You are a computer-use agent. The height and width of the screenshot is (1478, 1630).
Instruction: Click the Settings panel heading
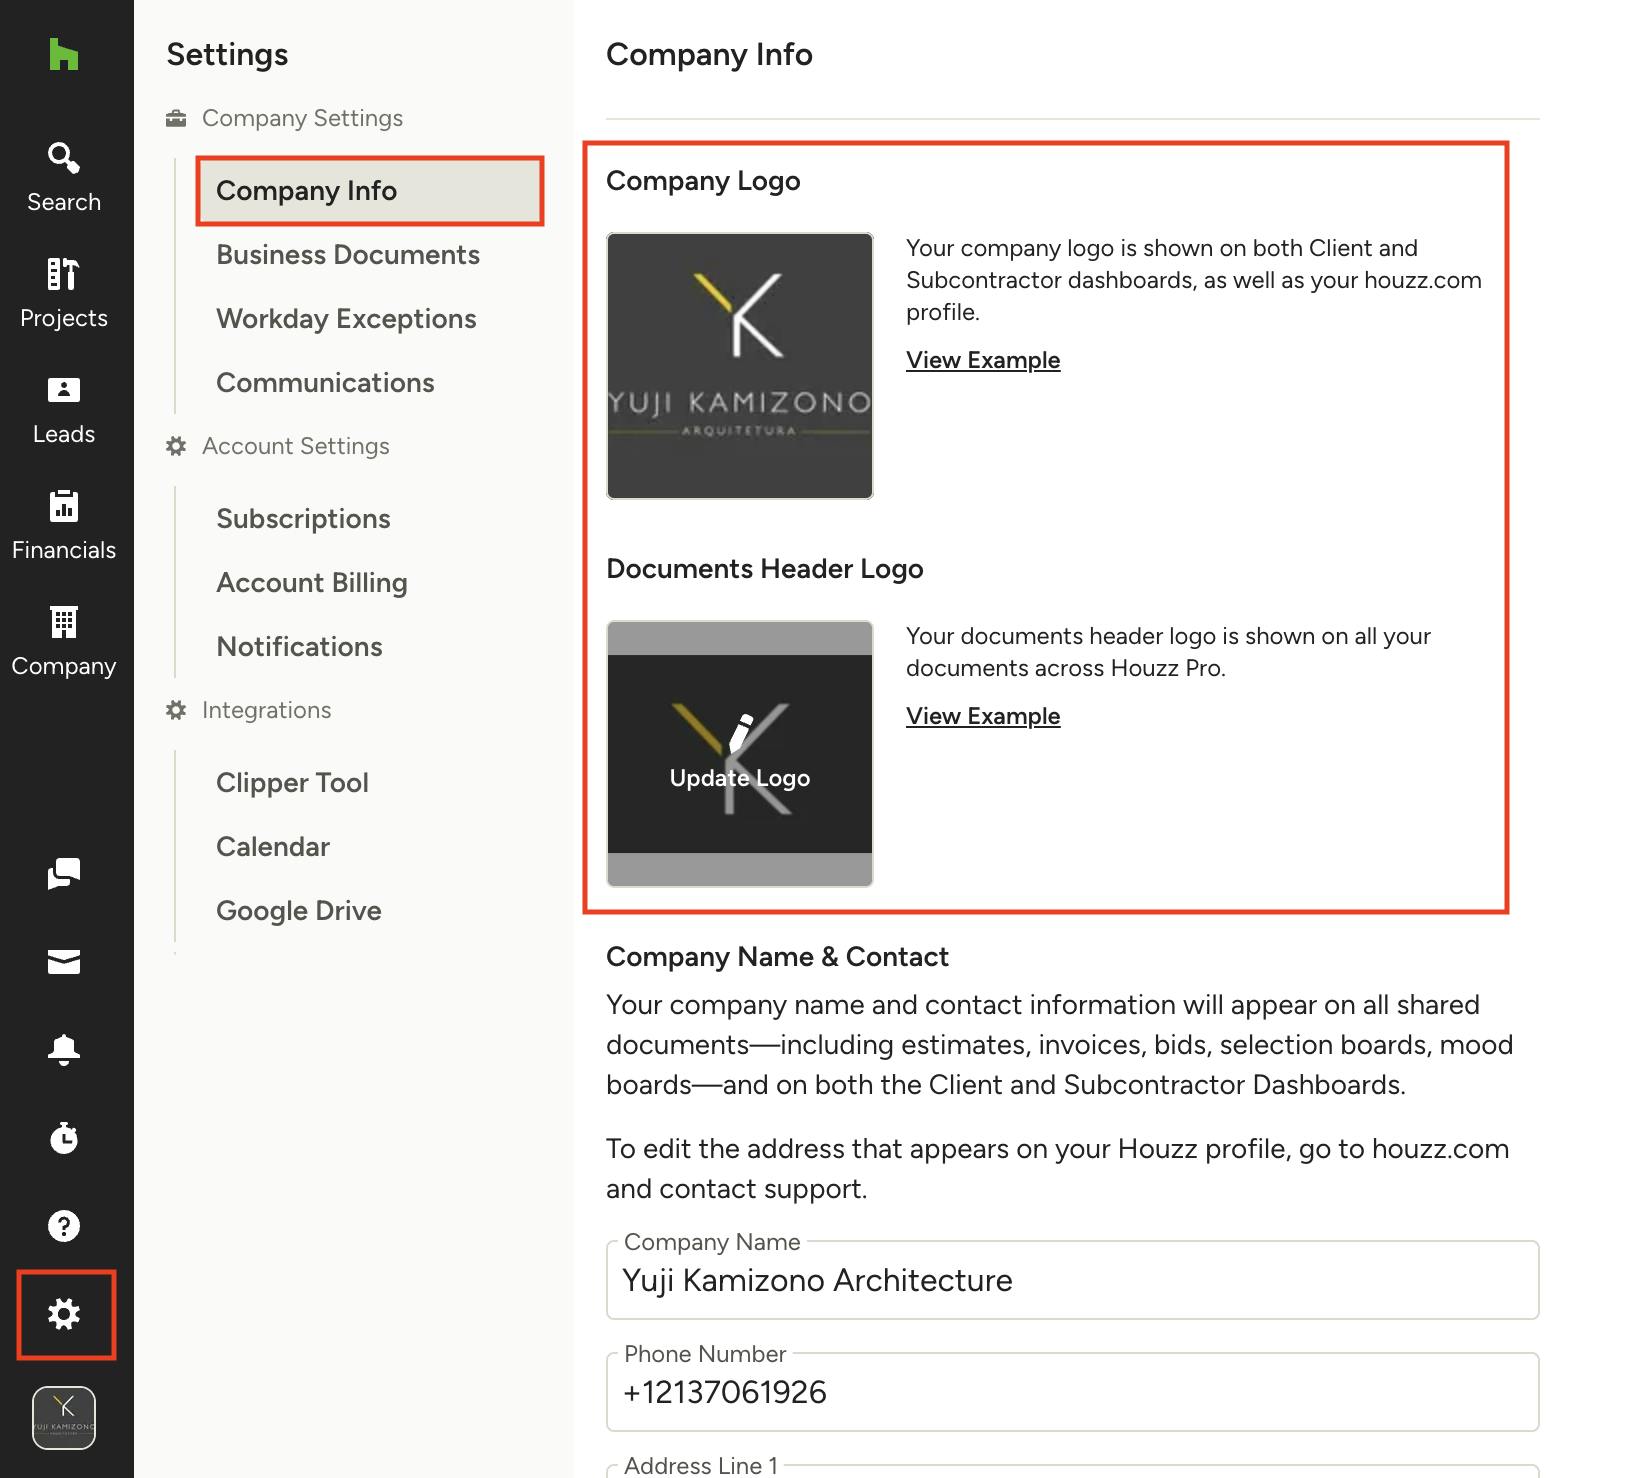tap(227, 54)
